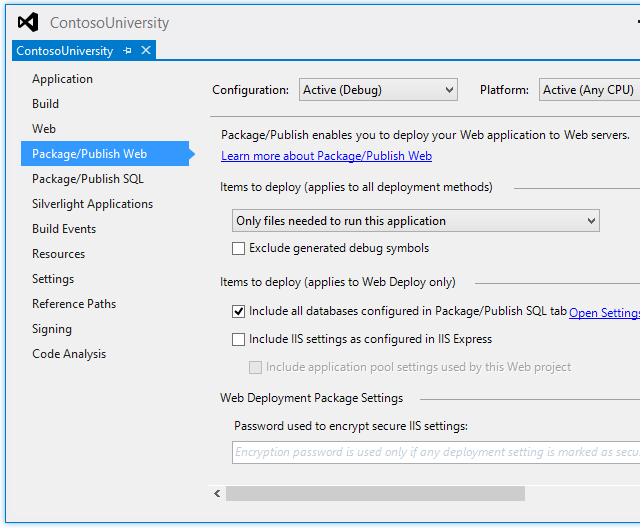The image size is (640, 528).
Task: Click the horizontal scrollbar thumb
Action: coord(375,494)
